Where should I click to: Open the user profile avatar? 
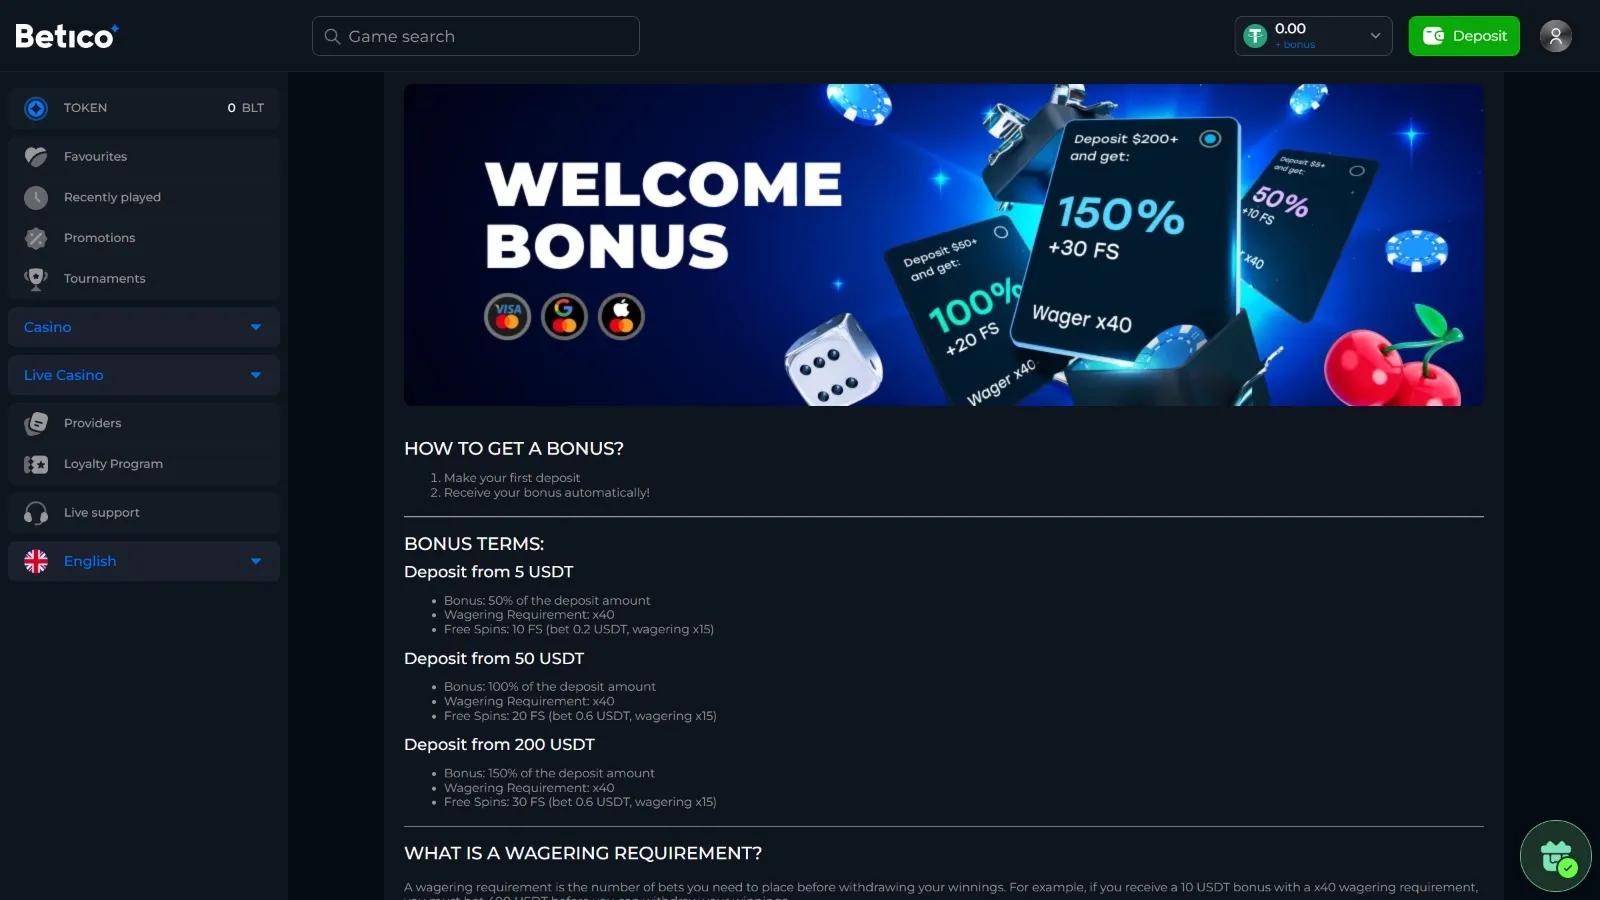[x=1555, y=36]
